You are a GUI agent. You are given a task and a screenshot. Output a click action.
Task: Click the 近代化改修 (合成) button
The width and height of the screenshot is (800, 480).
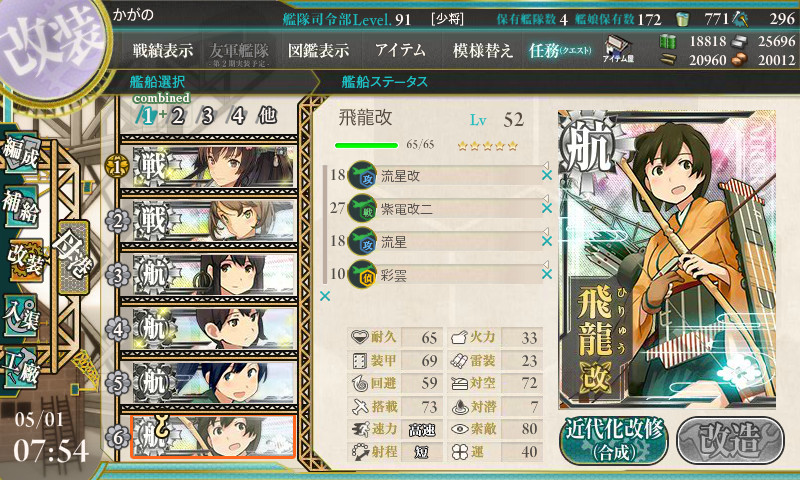tap(614, 440)
